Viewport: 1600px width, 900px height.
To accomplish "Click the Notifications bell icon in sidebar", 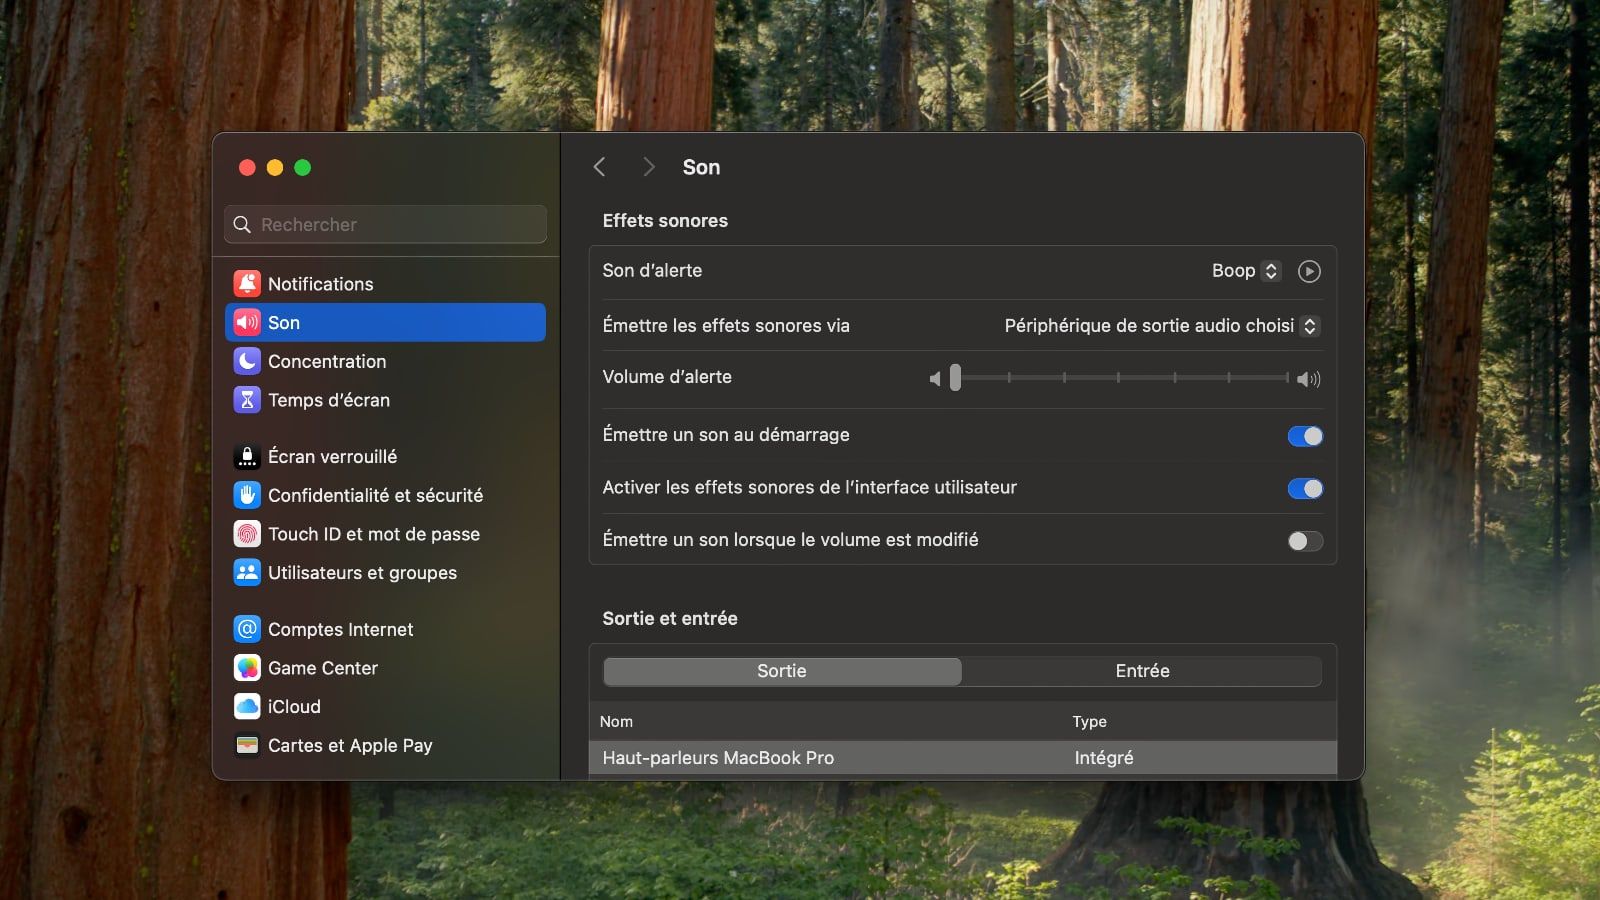I will (x=247, y=284).
